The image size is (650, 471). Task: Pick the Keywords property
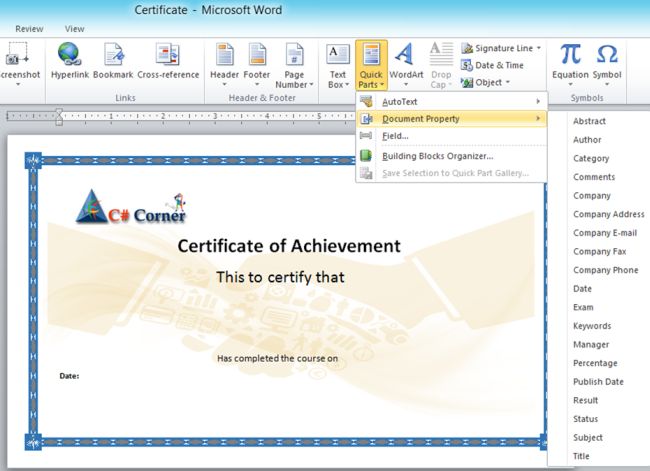coord(592,326)
